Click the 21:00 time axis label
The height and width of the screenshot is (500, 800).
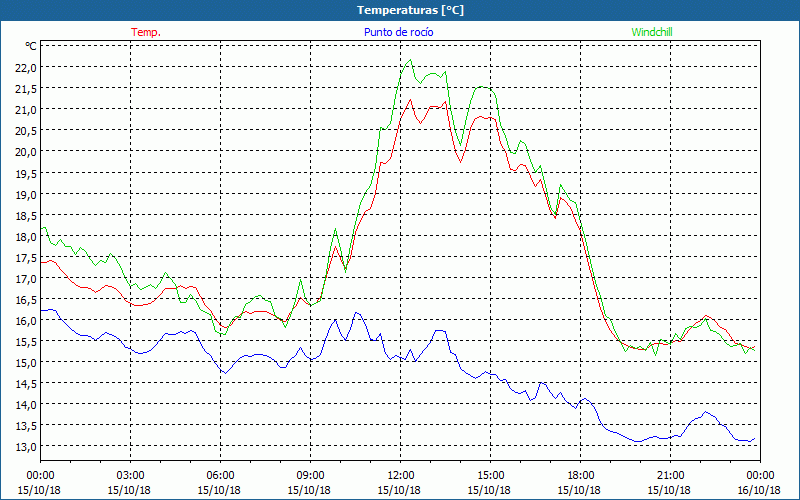click(671, 475)
